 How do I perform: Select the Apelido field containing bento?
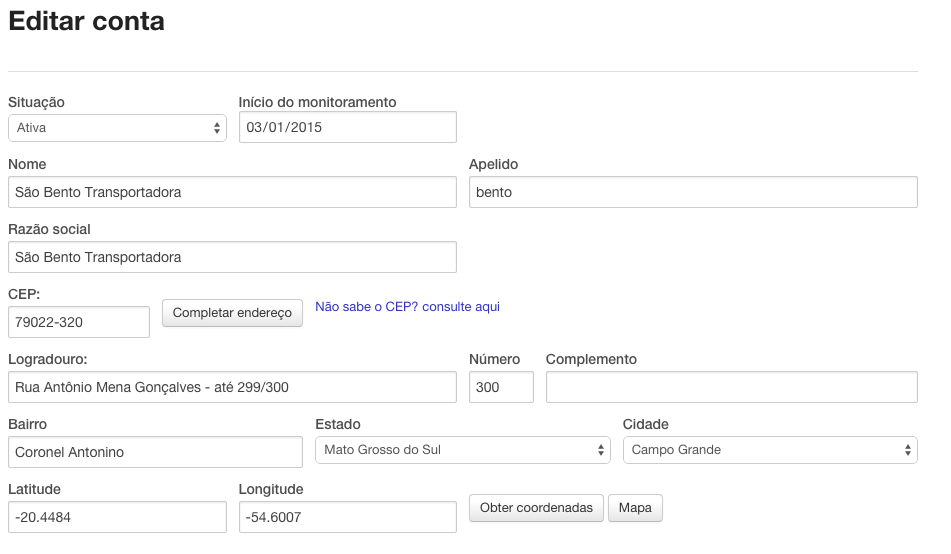(x=693, y=192)
